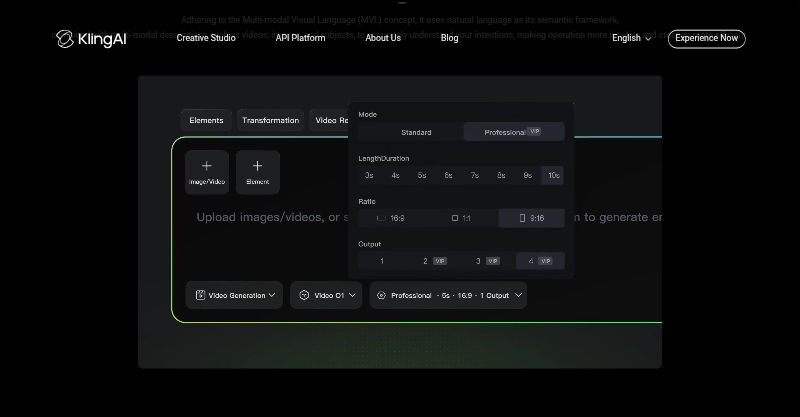The height and width of the screenshot is (417, 800).
Task: Choose the 7s duration
Action: (x=474, y=175)
